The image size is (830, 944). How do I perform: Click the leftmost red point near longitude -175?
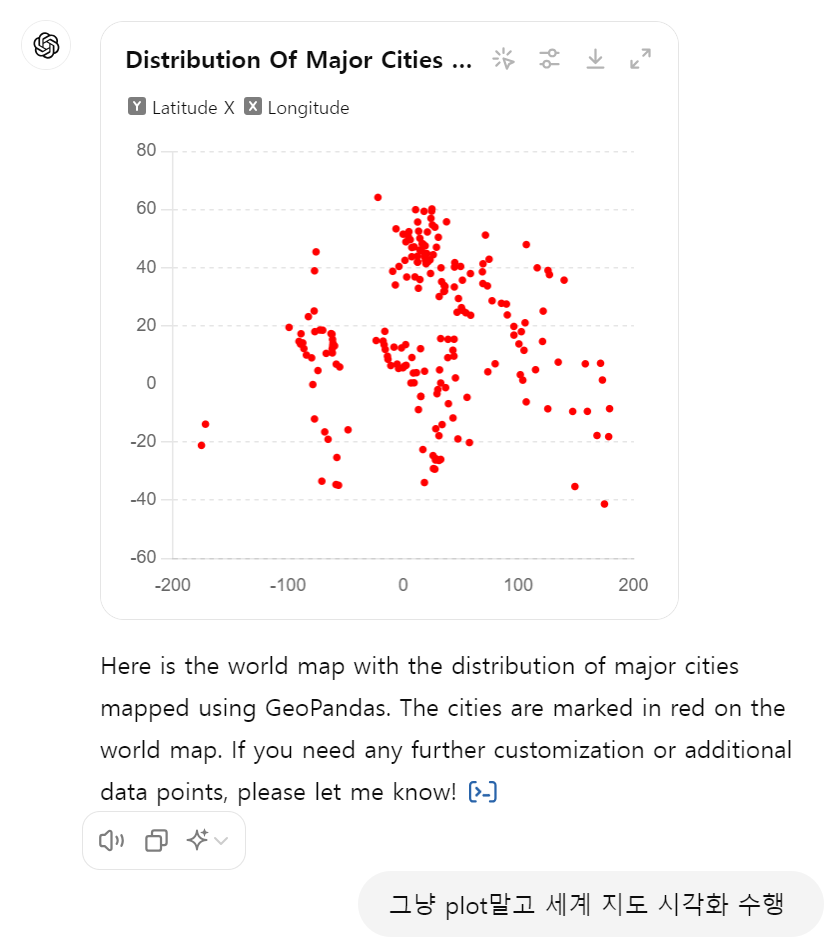tap(201, 445)
